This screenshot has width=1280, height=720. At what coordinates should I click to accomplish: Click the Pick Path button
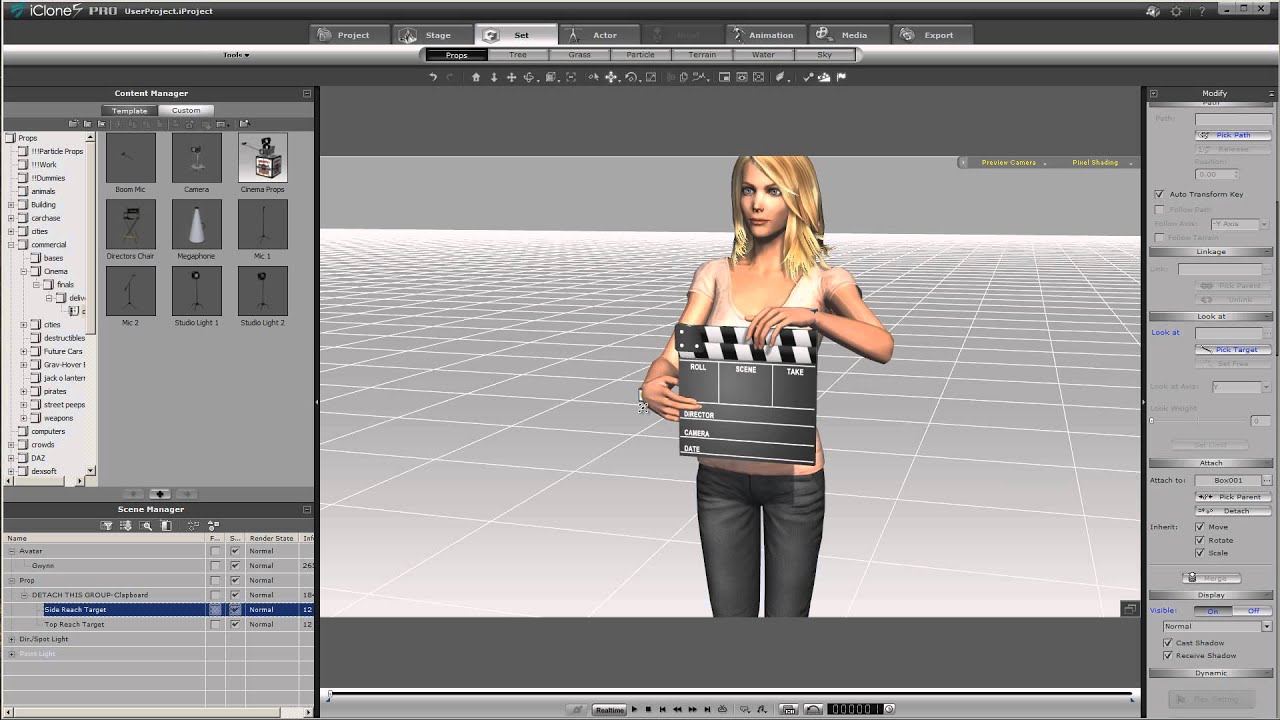pos(1233,135)
